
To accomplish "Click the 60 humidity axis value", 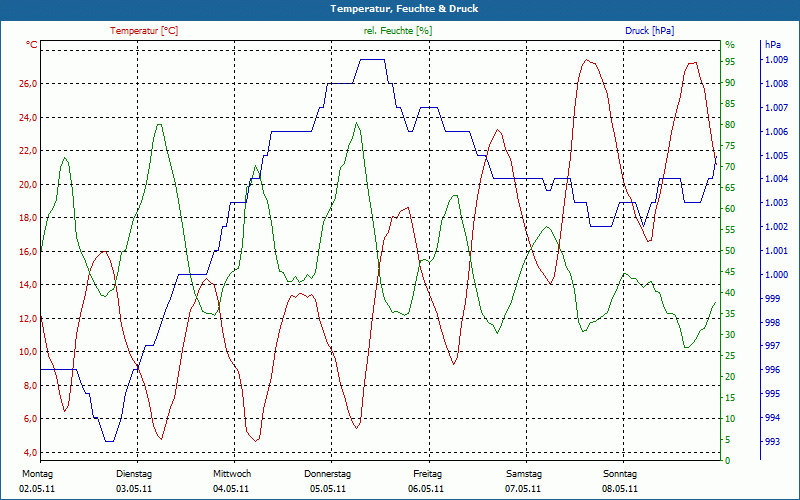I will coord(730,209).
